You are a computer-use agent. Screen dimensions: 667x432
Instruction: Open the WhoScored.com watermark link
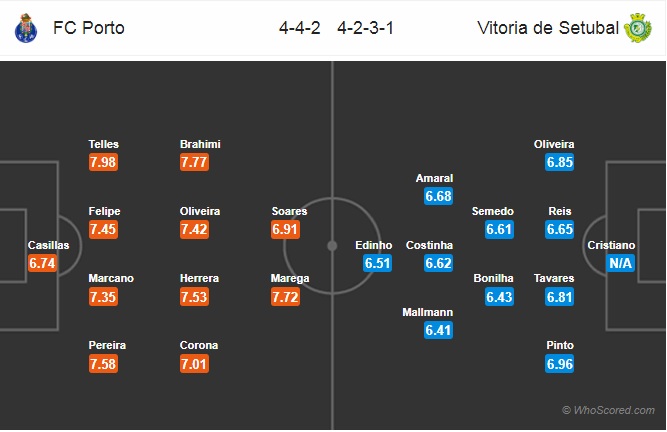609,410
